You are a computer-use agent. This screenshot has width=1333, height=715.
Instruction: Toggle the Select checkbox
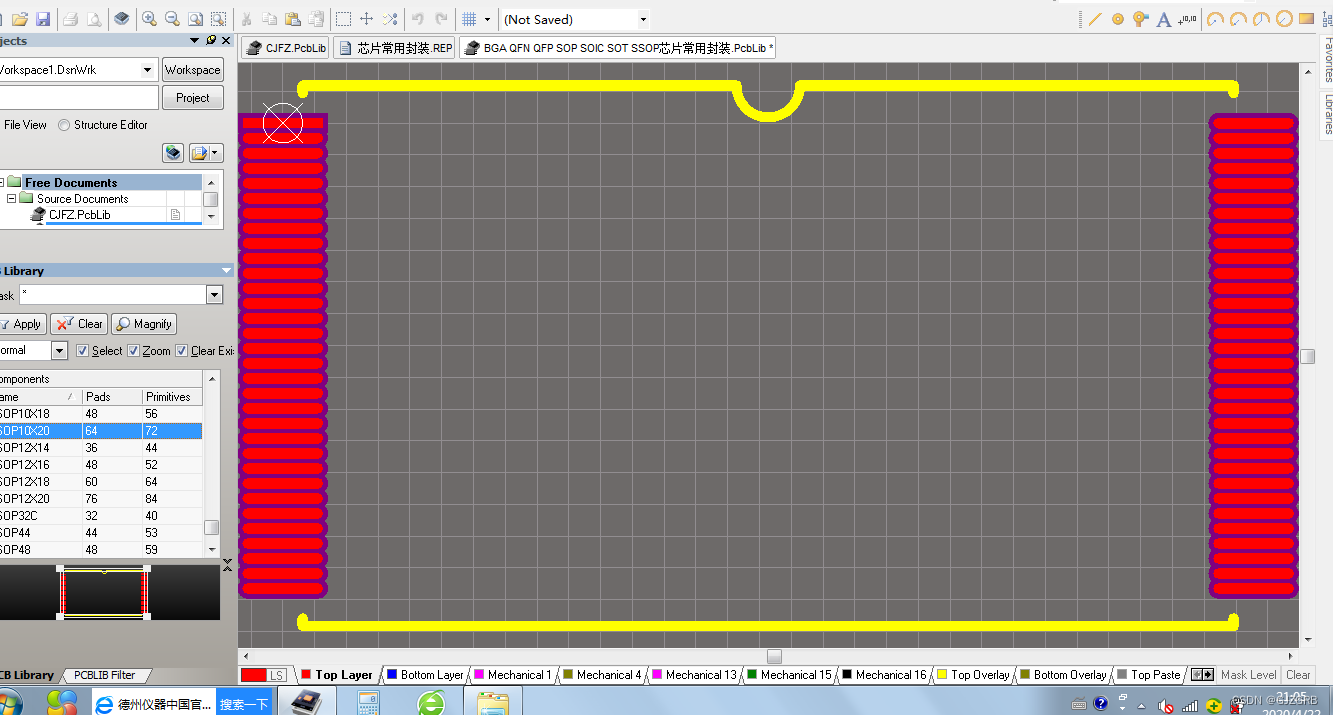point(83,351)
